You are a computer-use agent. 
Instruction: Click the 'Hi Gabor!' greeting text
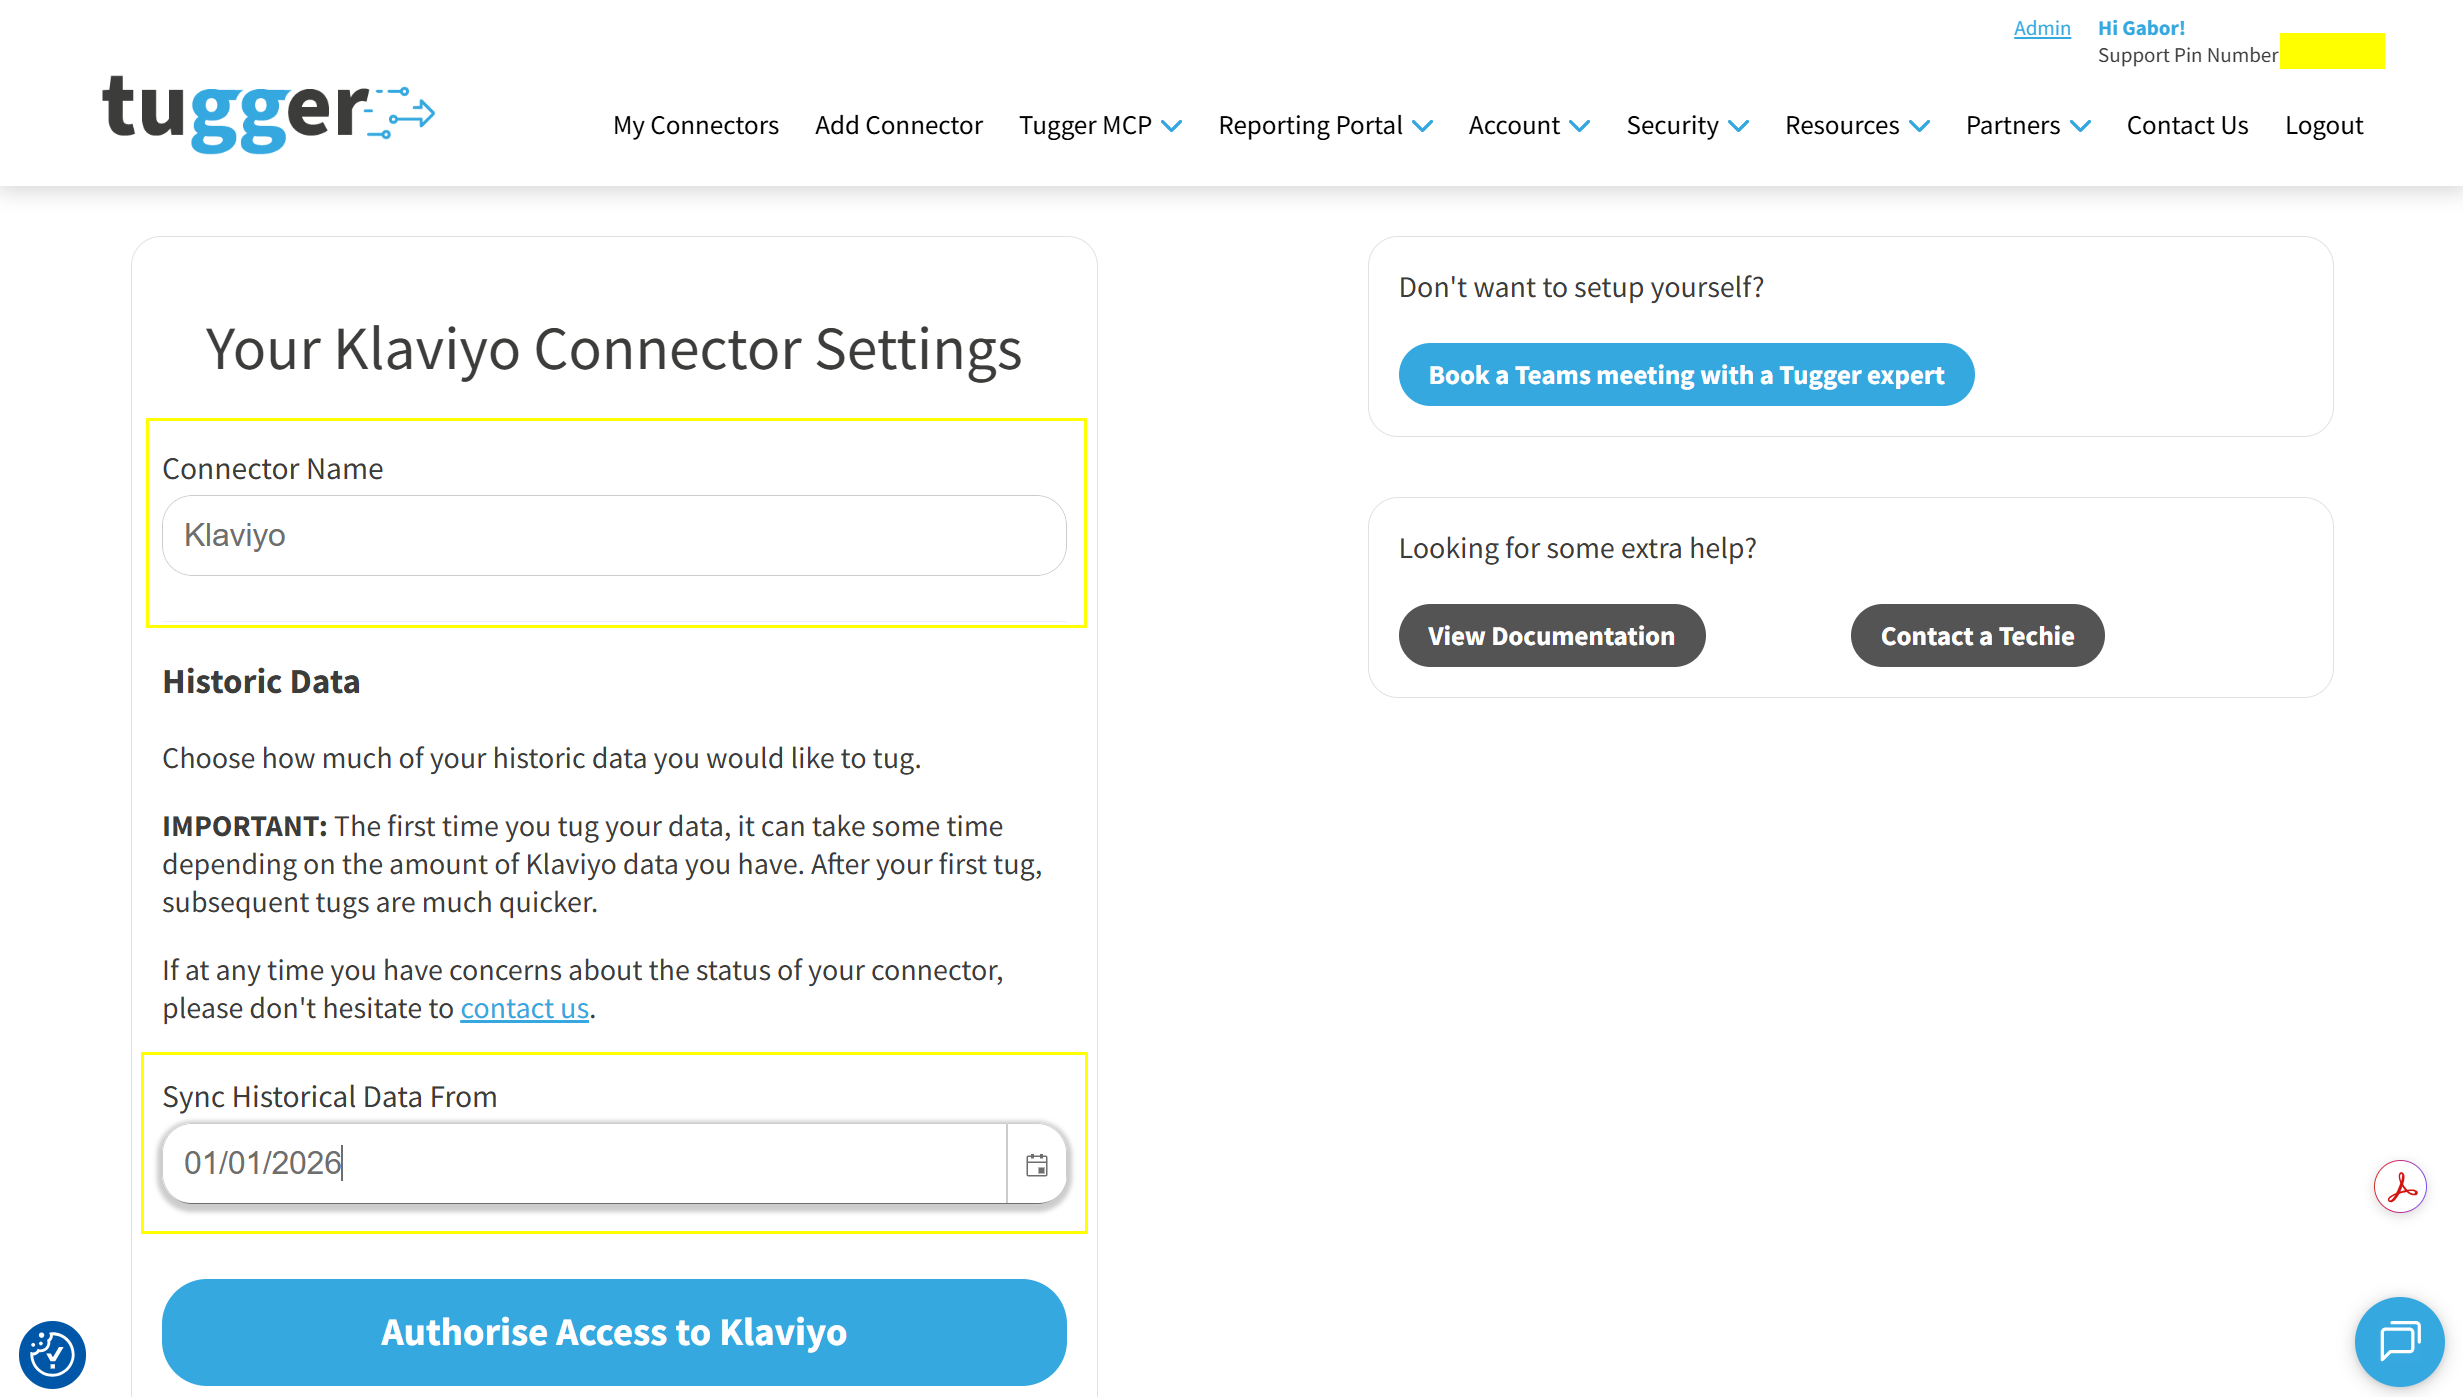coord(2141,28)
